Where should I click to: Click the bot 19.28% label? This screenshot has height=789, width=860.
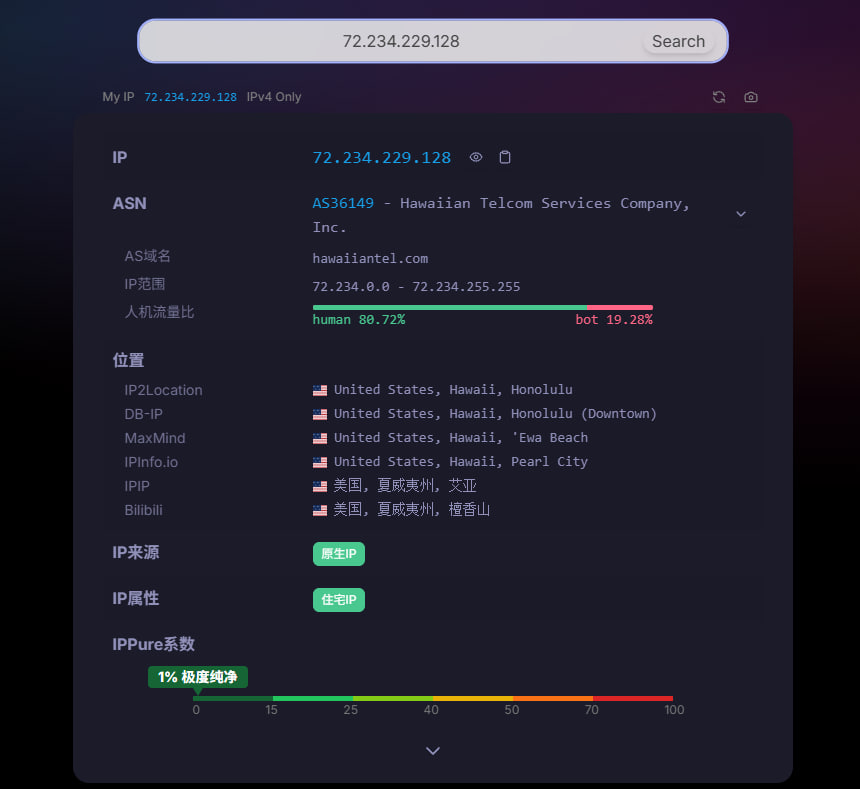coord(614,320)
